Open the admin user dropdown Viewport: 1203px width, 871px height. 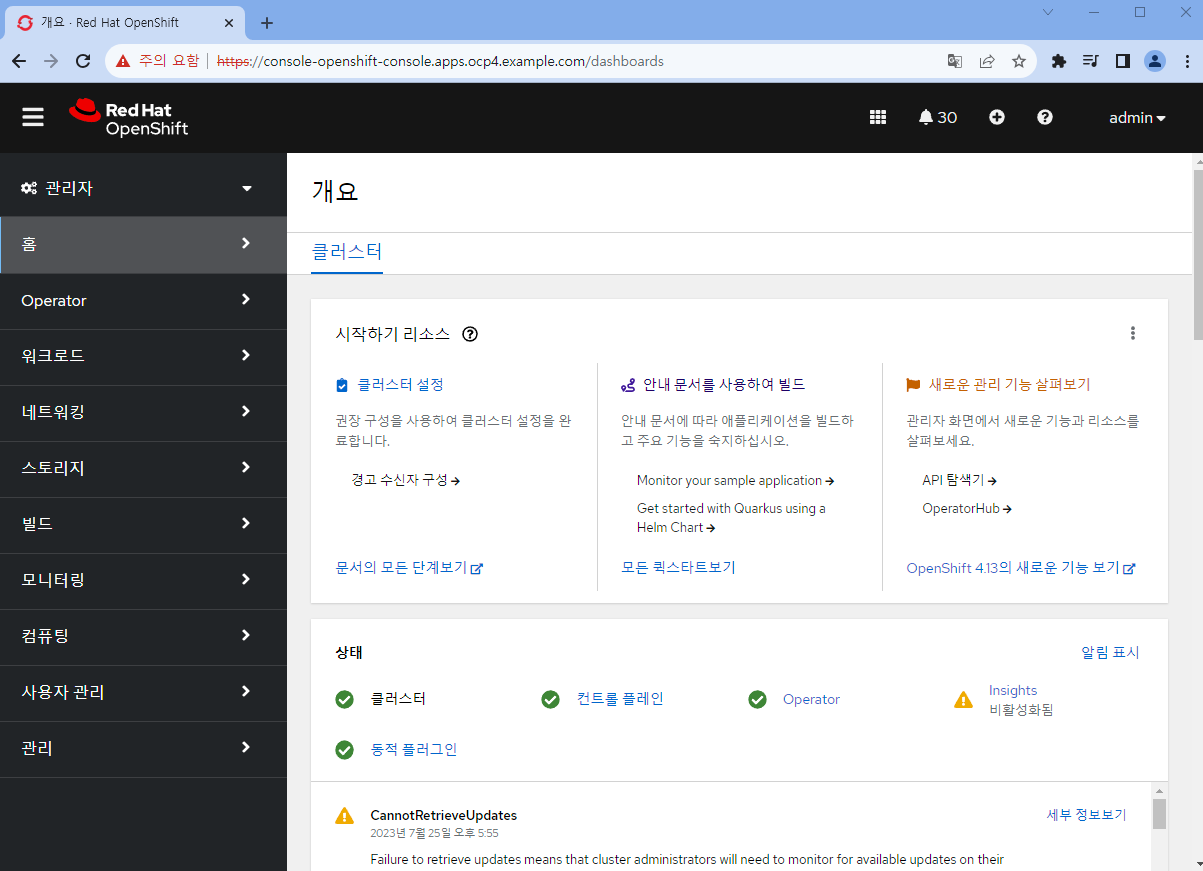1137,118
